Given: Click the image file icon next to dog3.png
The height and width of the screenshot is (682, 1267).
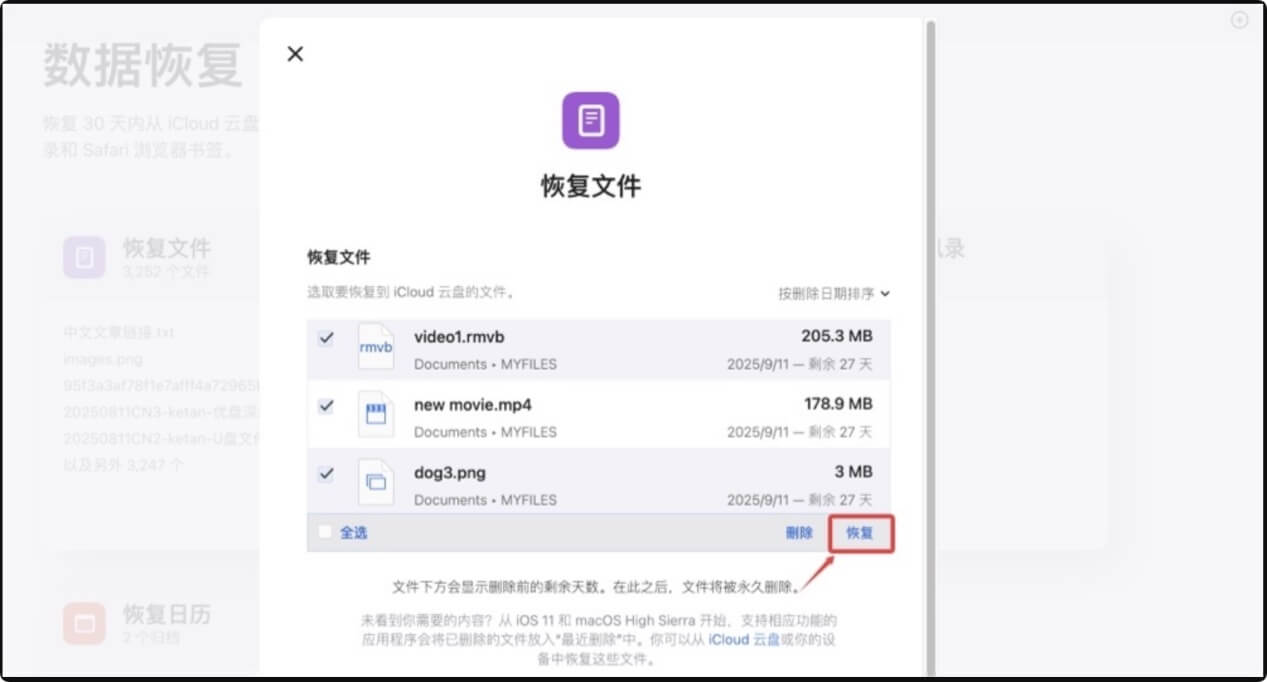Looking at the screenshot, I should (x=377, y=480).
